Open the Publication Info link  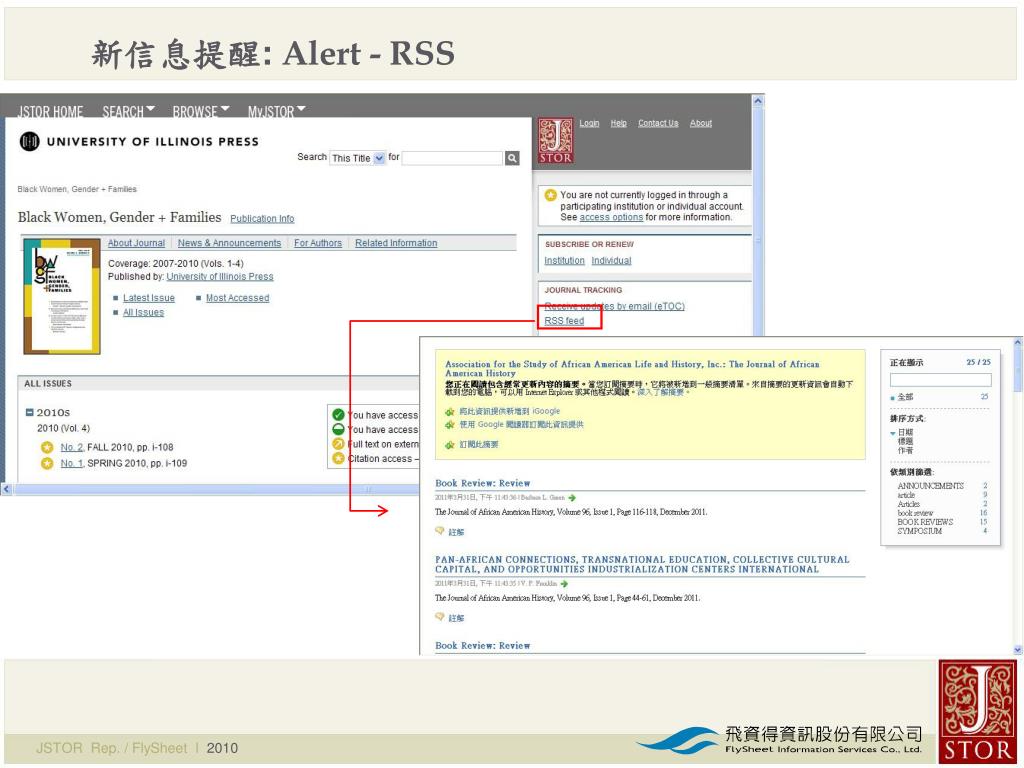pos(263,219)
